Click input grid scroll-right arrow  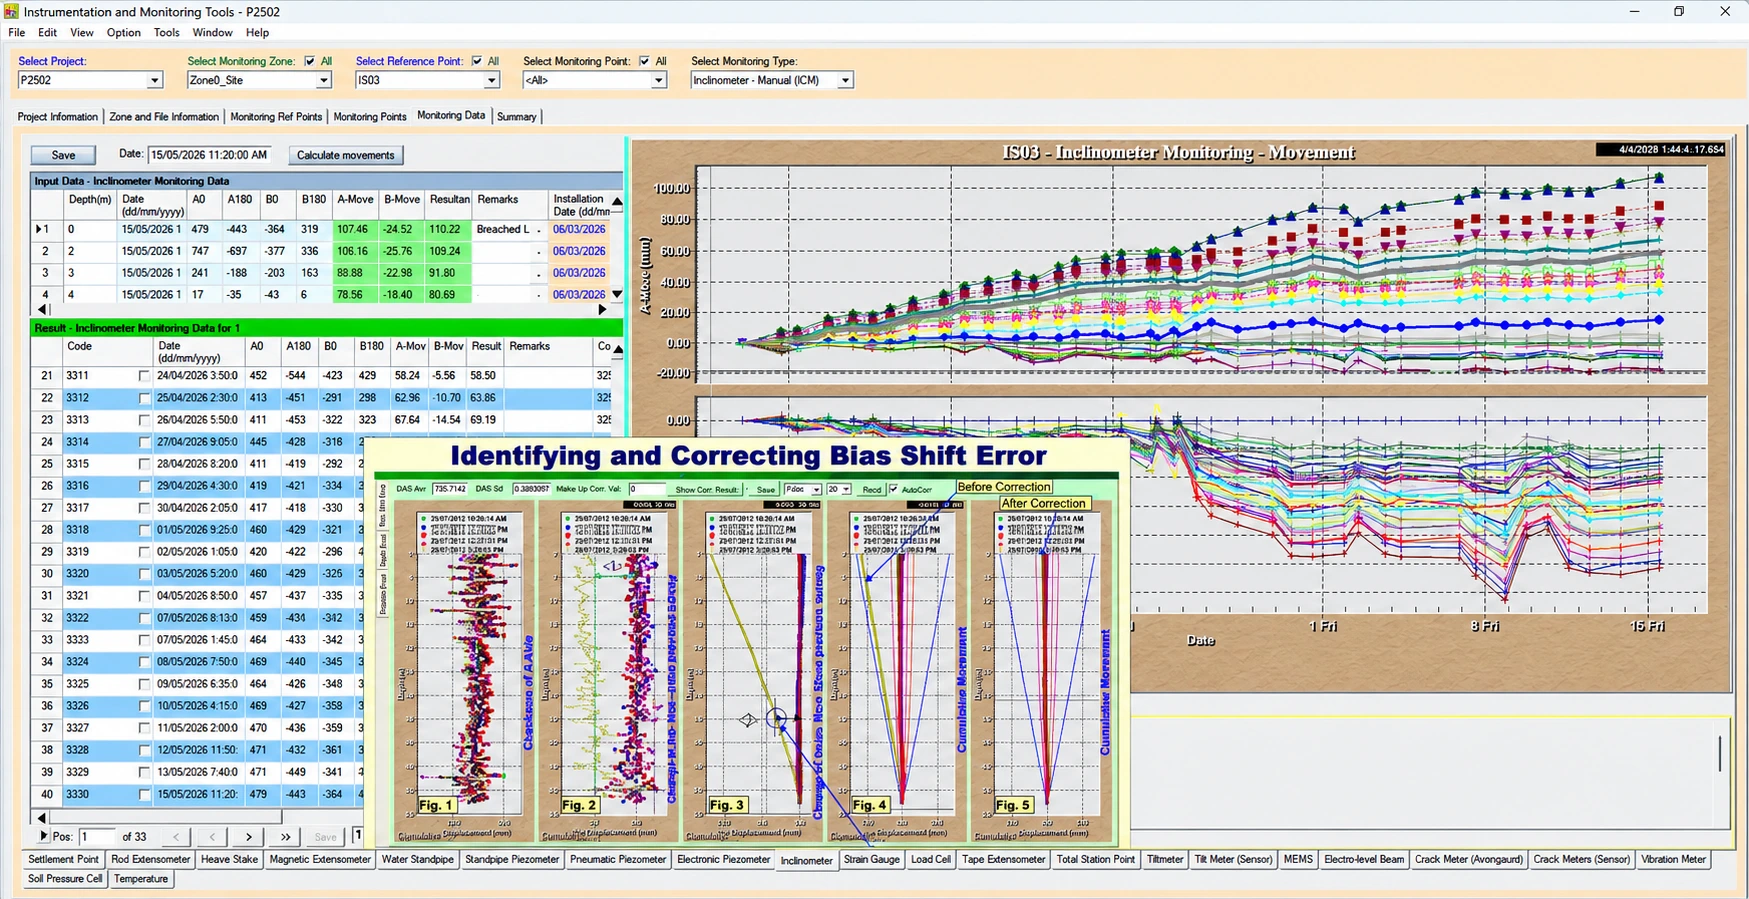[x=602, y=310]
